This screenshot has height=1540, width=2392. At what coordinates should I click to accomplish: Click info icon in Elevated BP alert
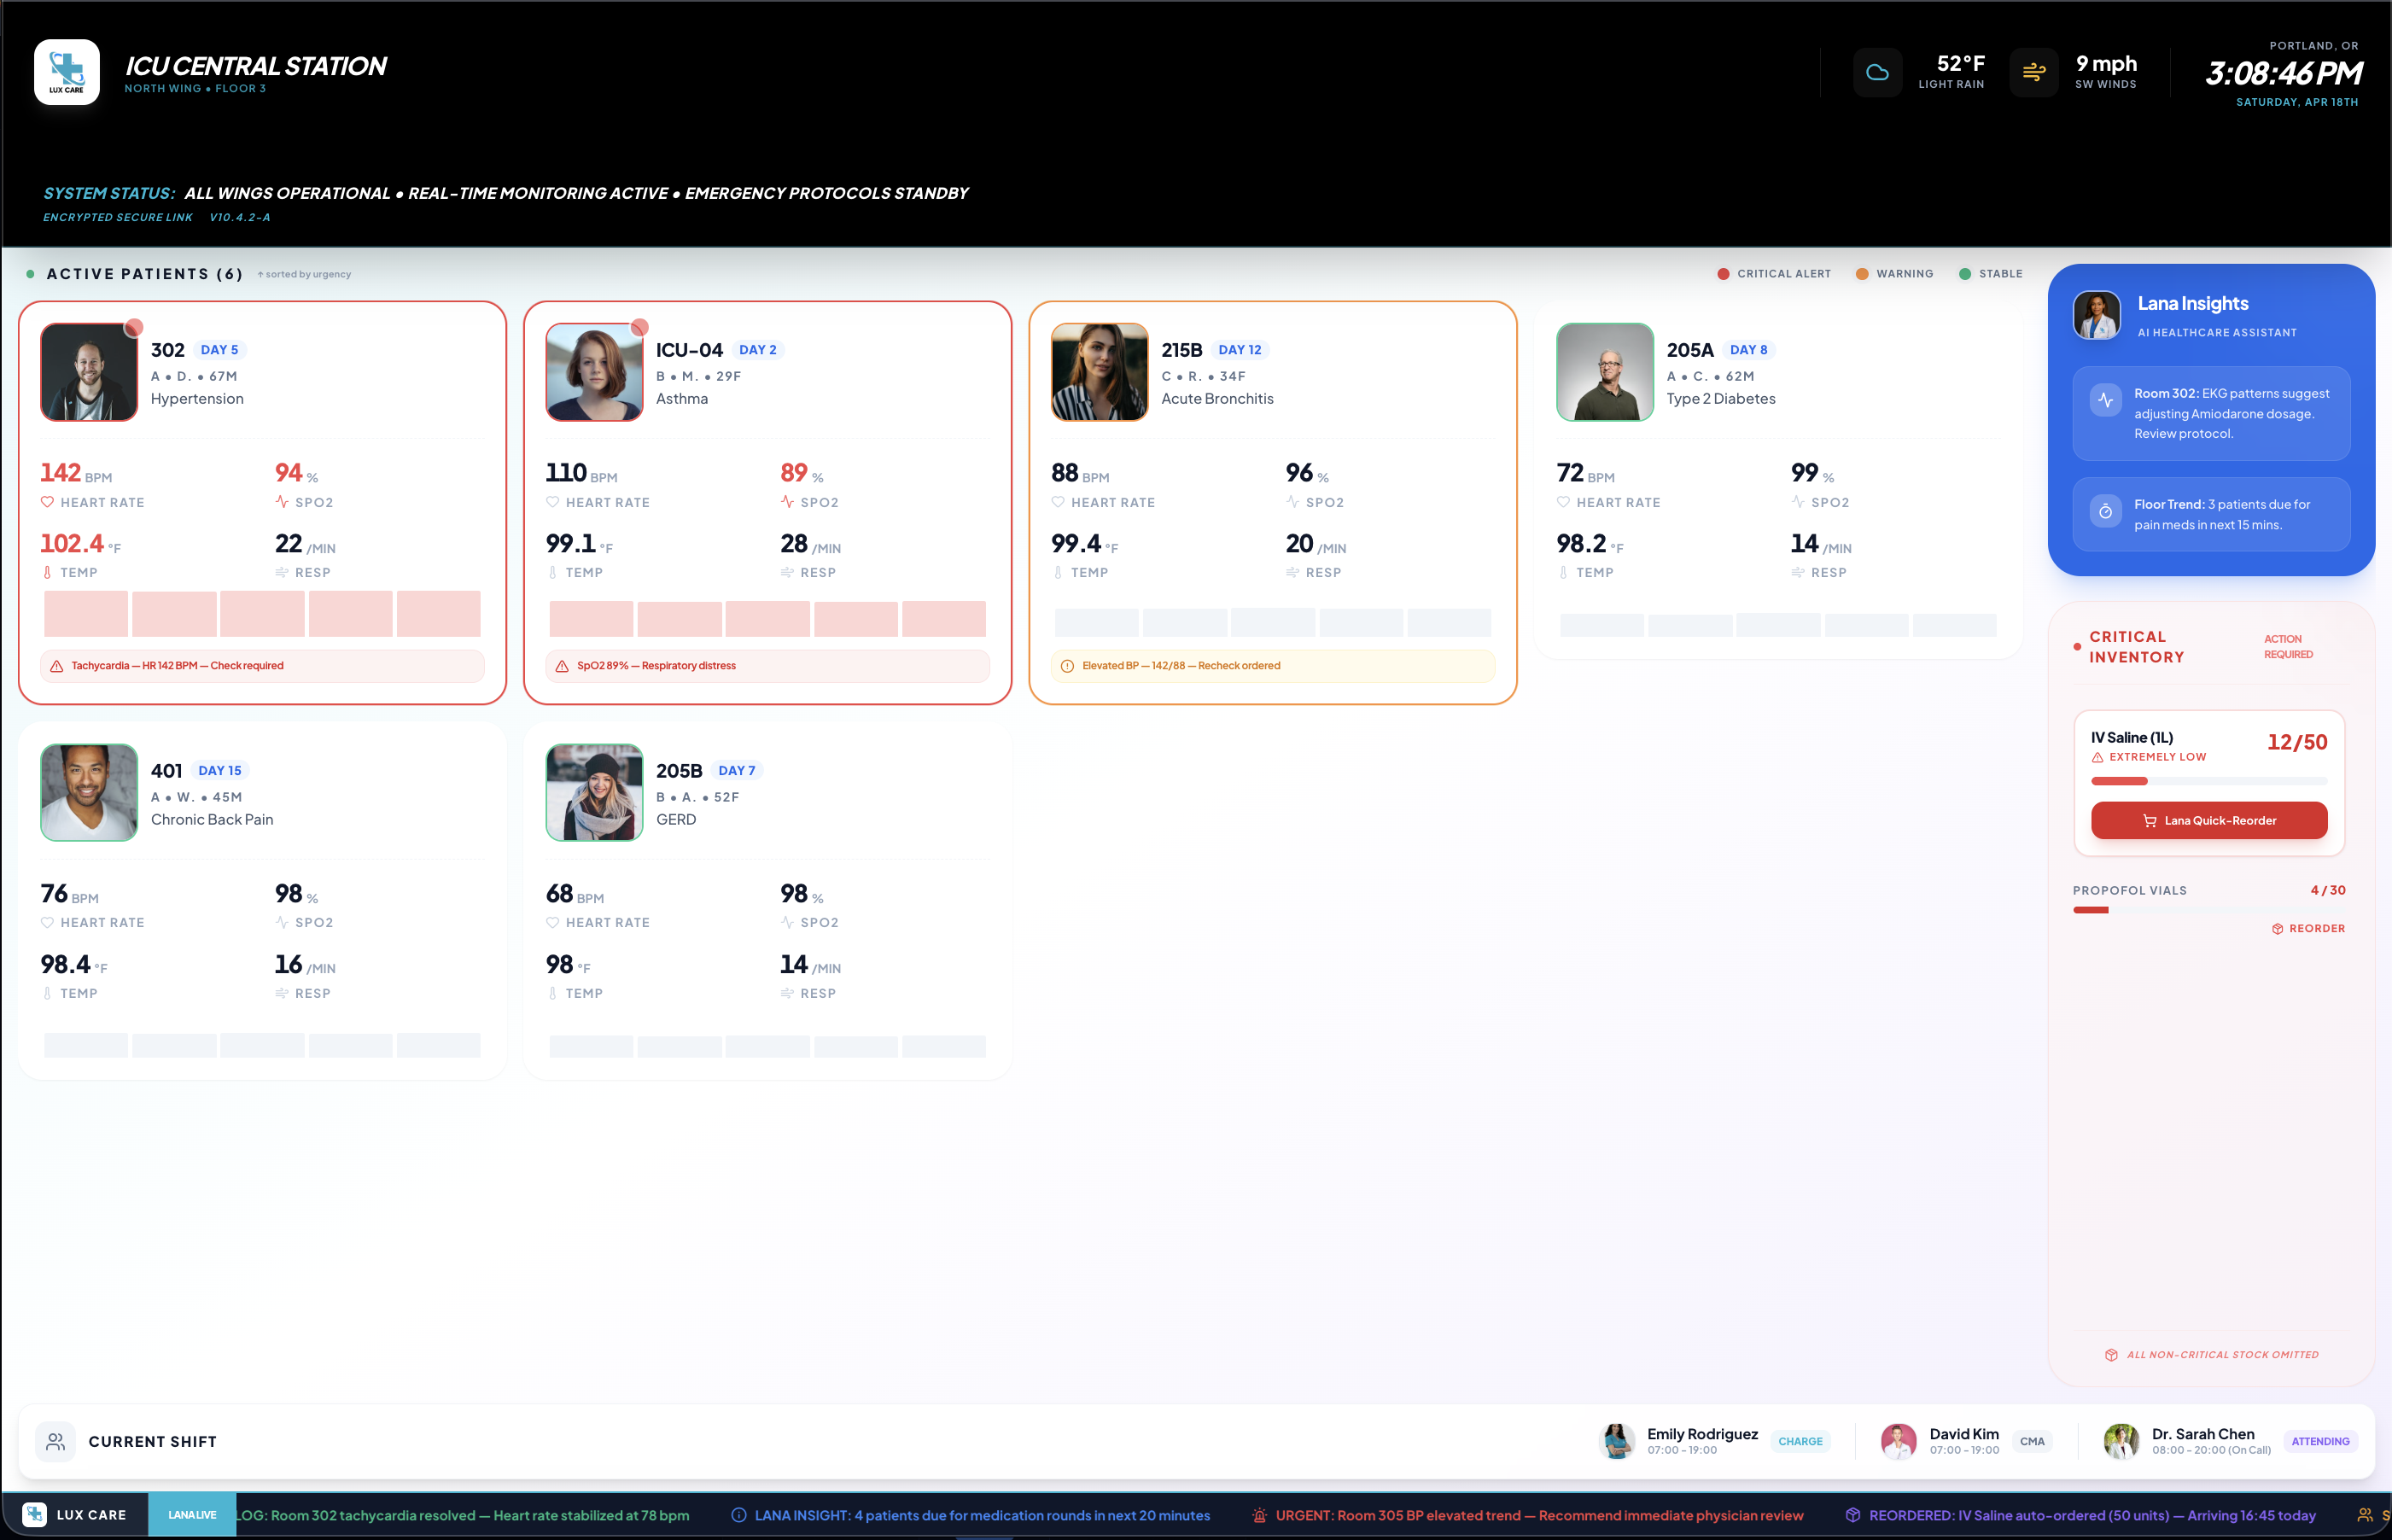1067,666
